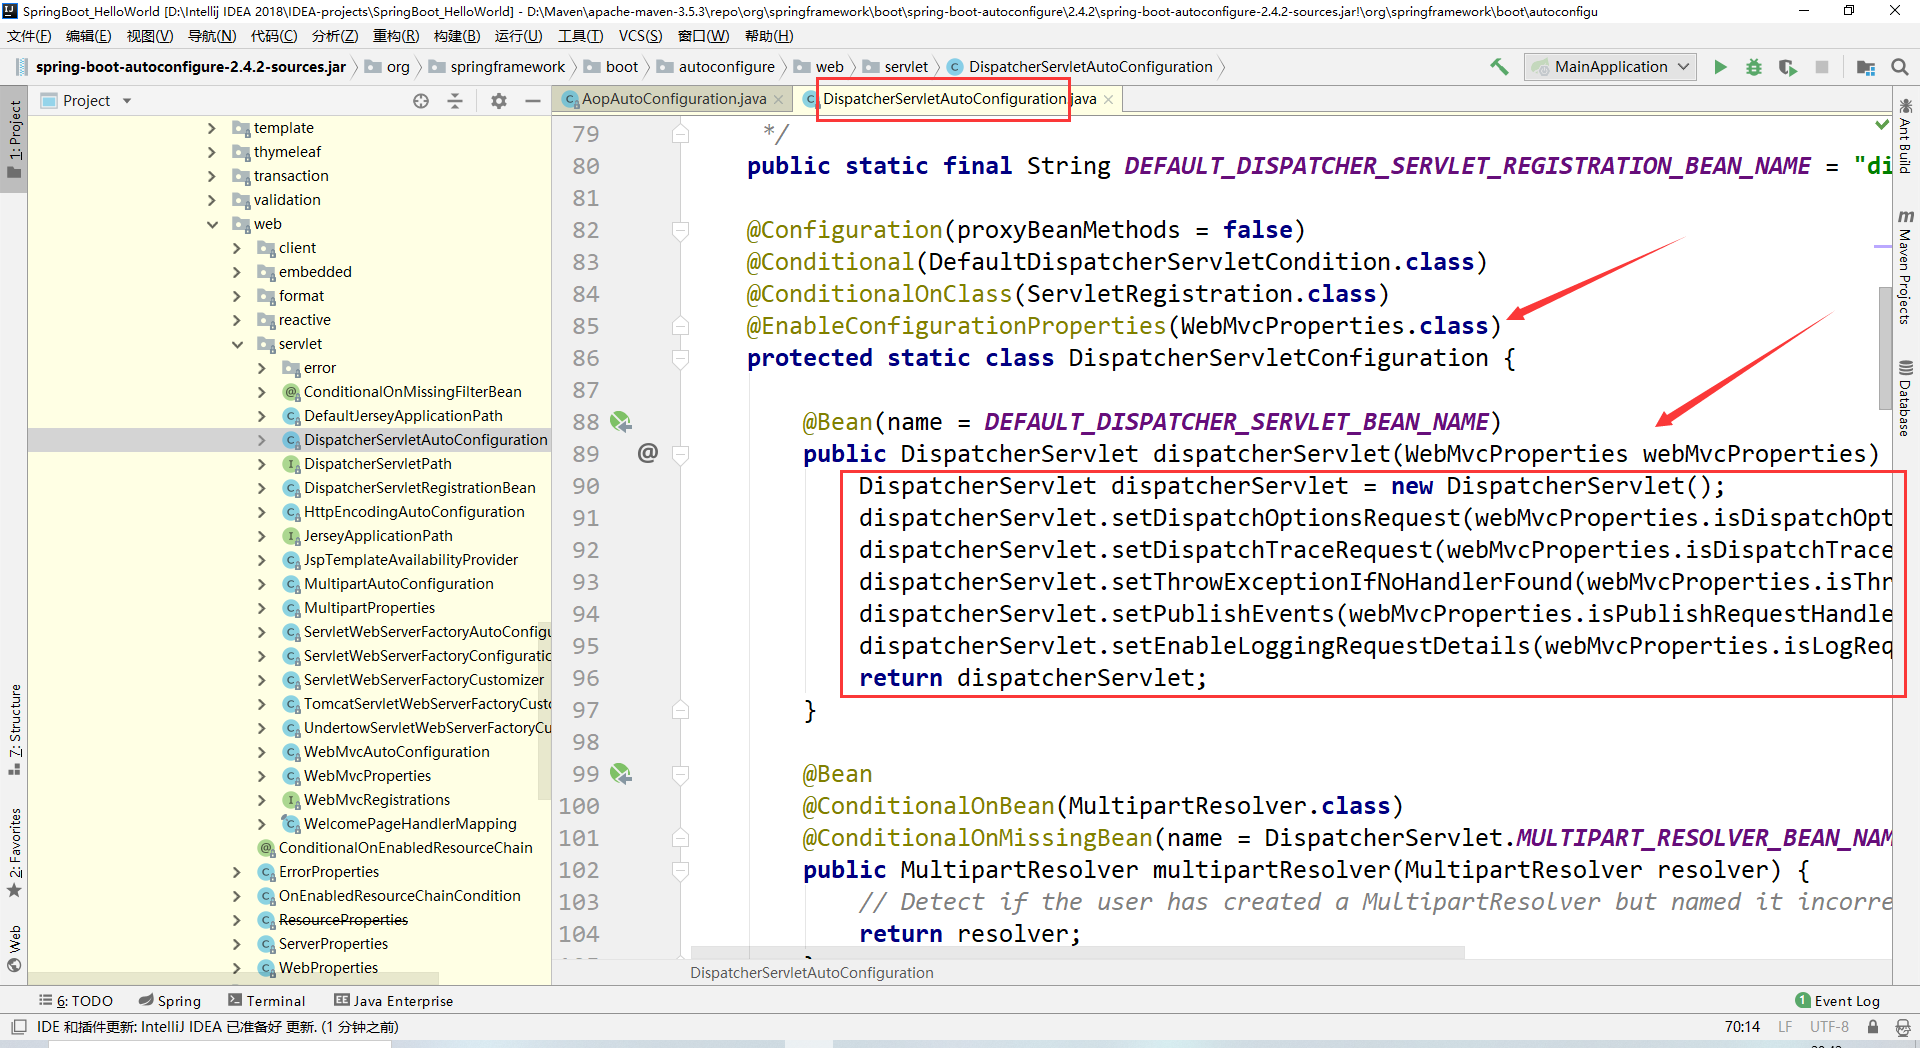Viewport: 1920px width, 1048px height.
Task: Select DispatcherServletPath in the project tree
Action: (378, 464)
